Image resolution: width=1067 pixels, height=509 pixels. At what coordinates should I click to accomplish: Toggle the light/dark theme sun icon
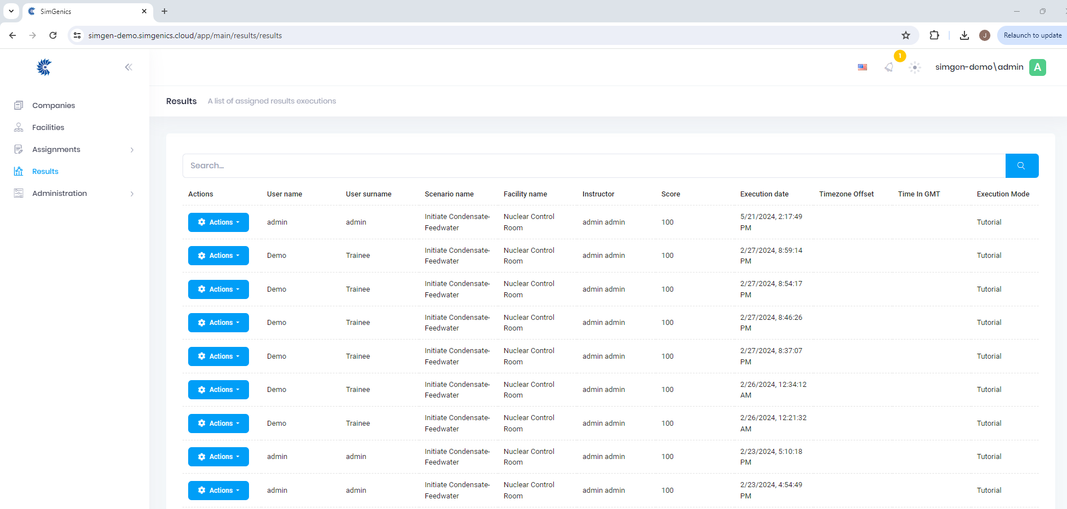(x=915, y=67)
